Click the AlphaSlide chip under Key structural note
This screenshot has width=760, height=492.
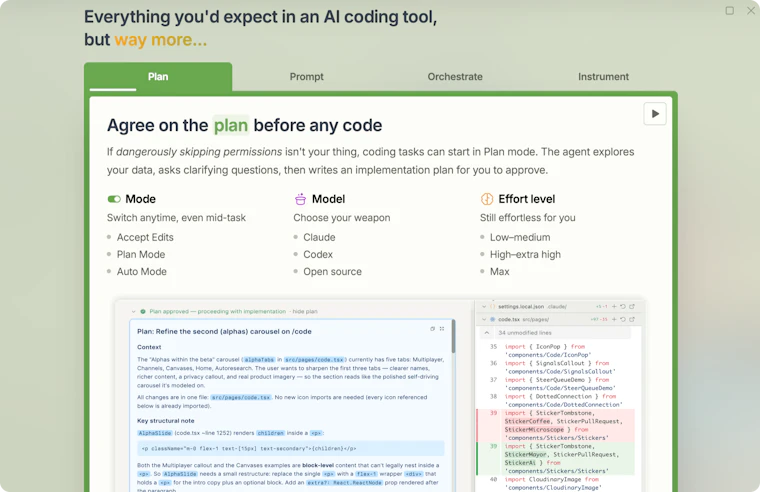(x=155, y=433)
